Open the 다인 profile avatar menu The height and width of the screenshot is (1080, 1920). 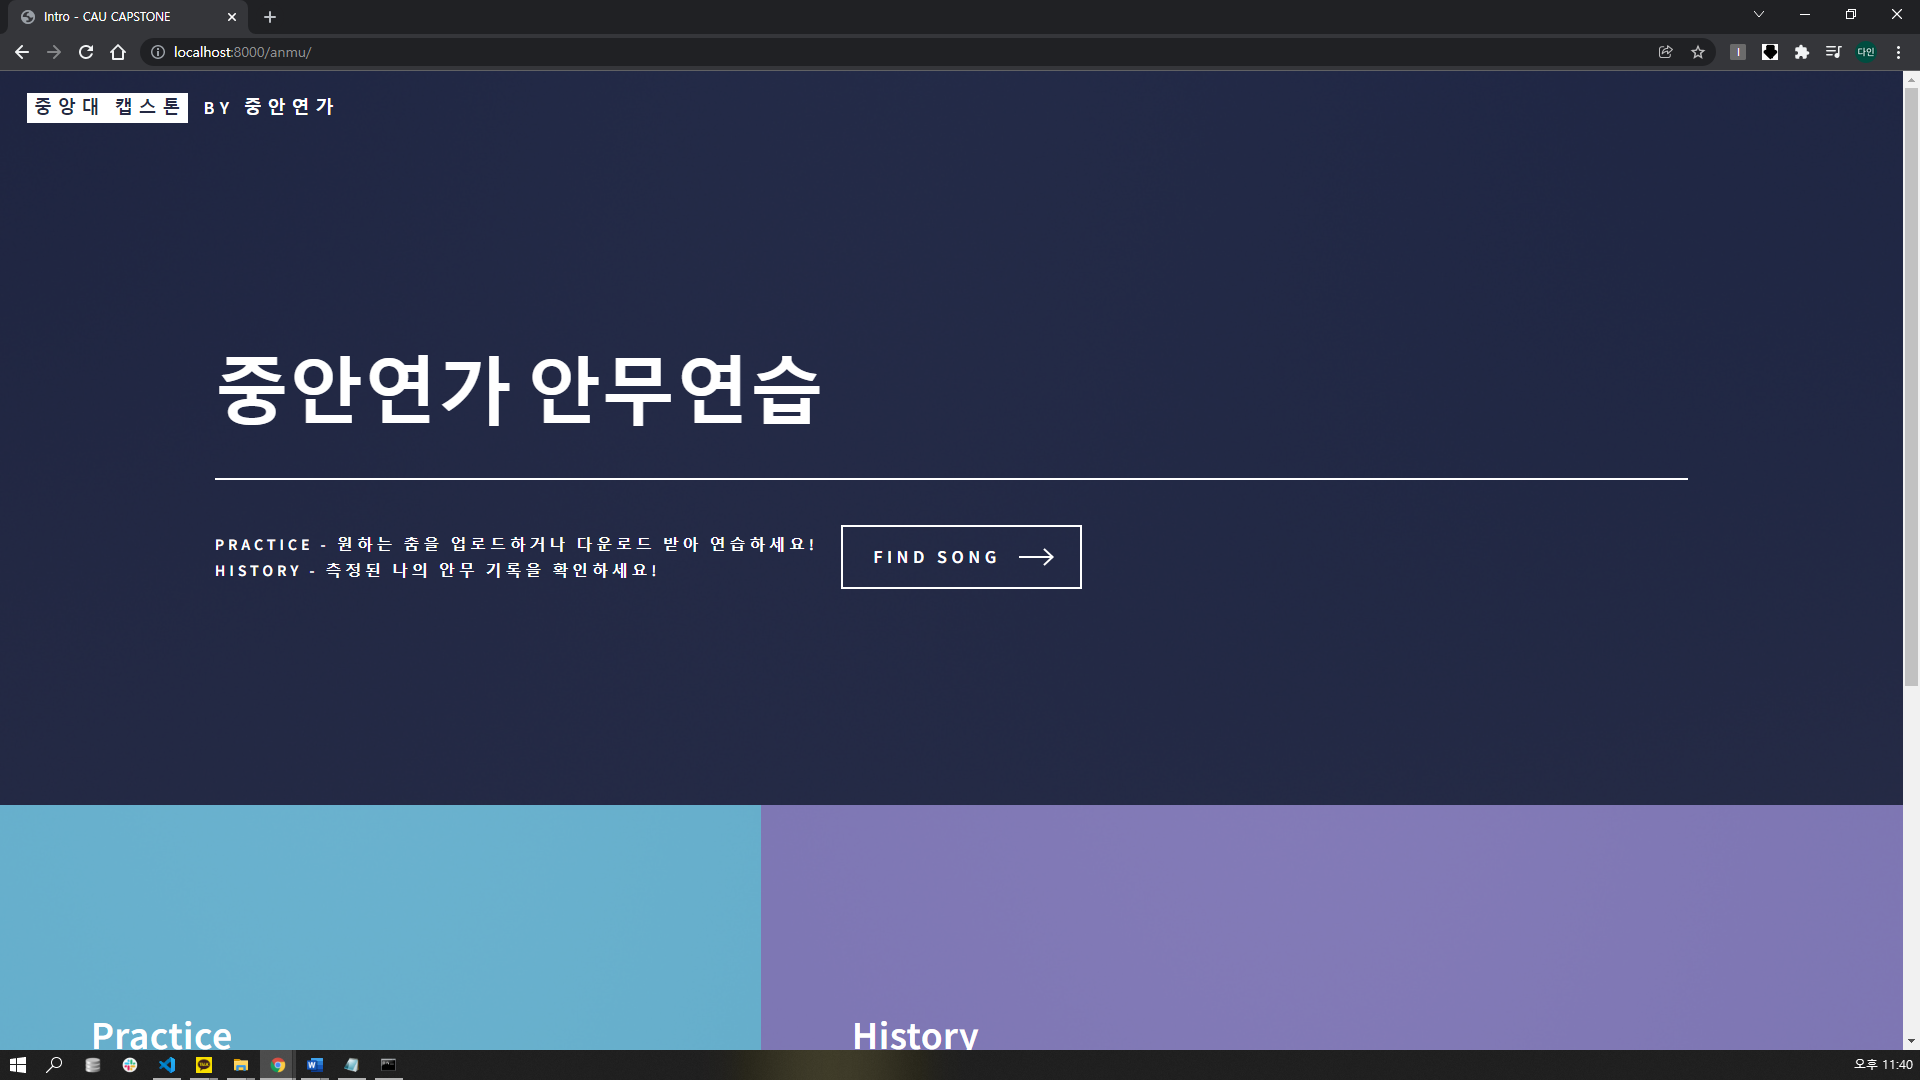coord(1866,52)
